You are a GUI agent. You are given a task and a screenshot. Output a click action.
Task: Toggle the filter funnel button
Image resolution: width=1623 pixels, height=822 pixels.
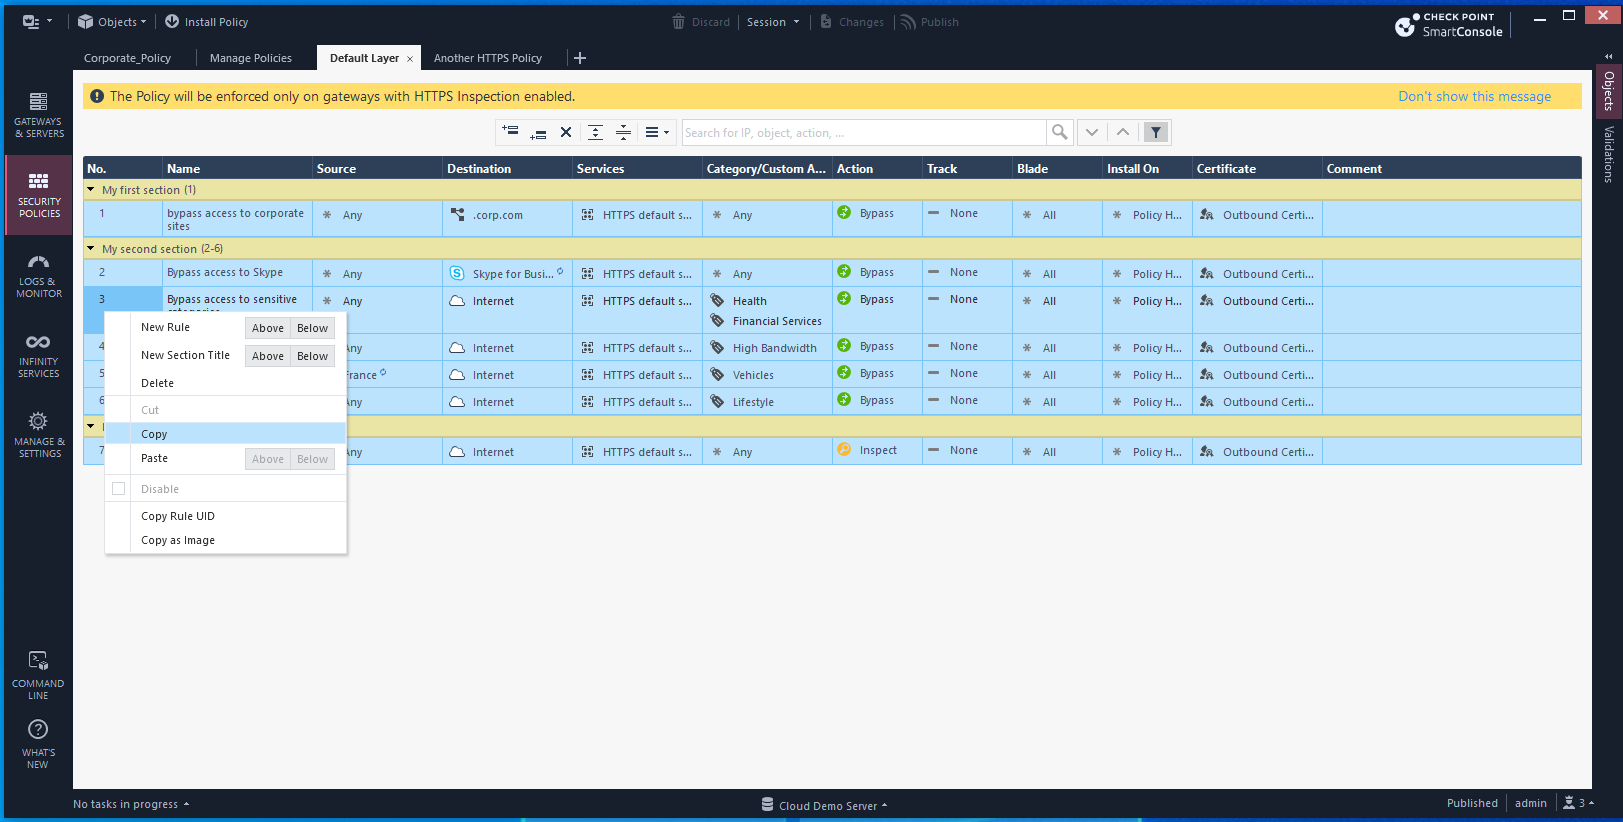(1156, 132)
